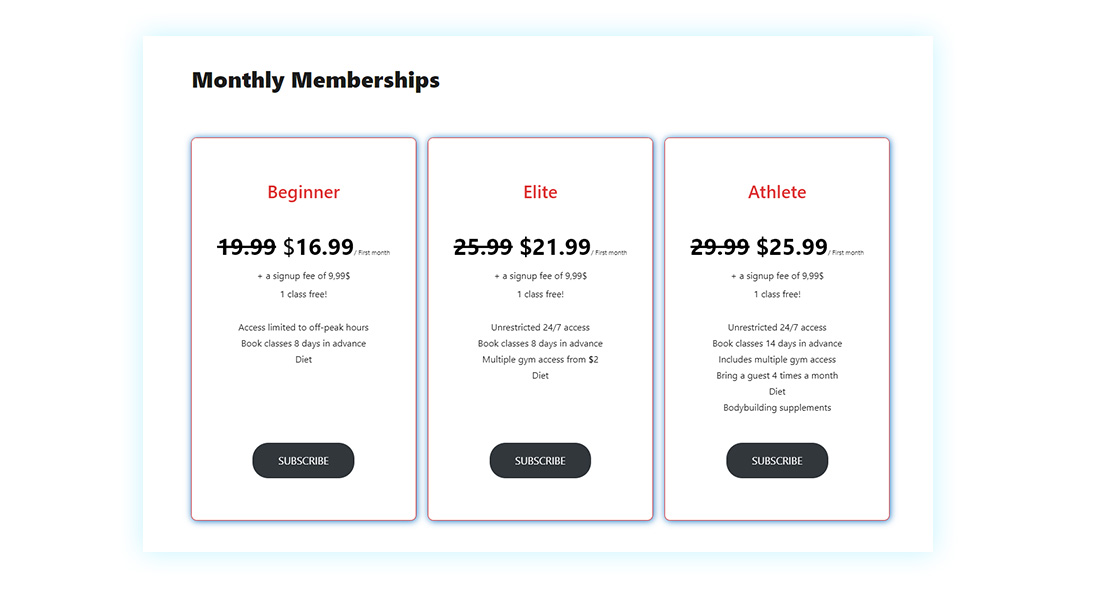Click the crossed-out 29.99 price
1106x592 pixels.
pyautogui.click(x=717, y=246)
